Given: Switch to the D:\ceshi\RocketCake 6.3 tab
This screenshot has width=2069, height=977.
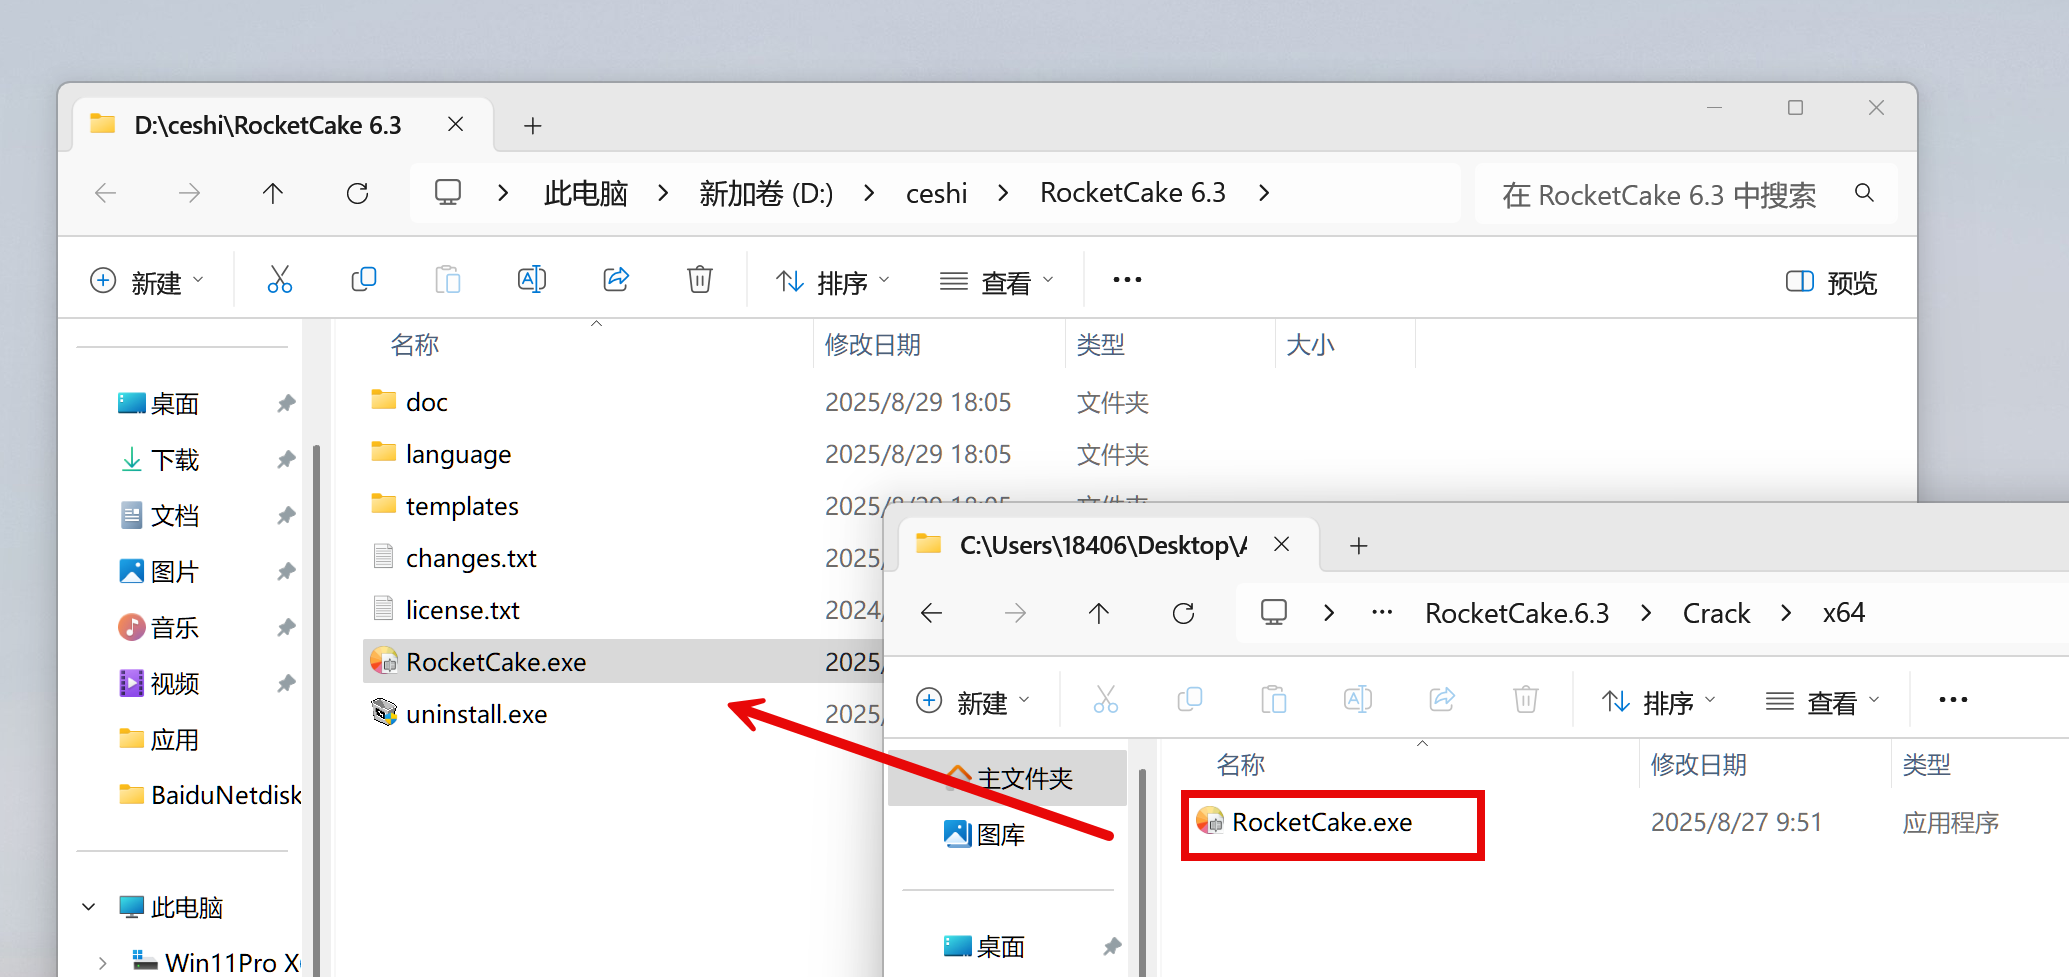Looking at the screenshot, I should point(268,125).
